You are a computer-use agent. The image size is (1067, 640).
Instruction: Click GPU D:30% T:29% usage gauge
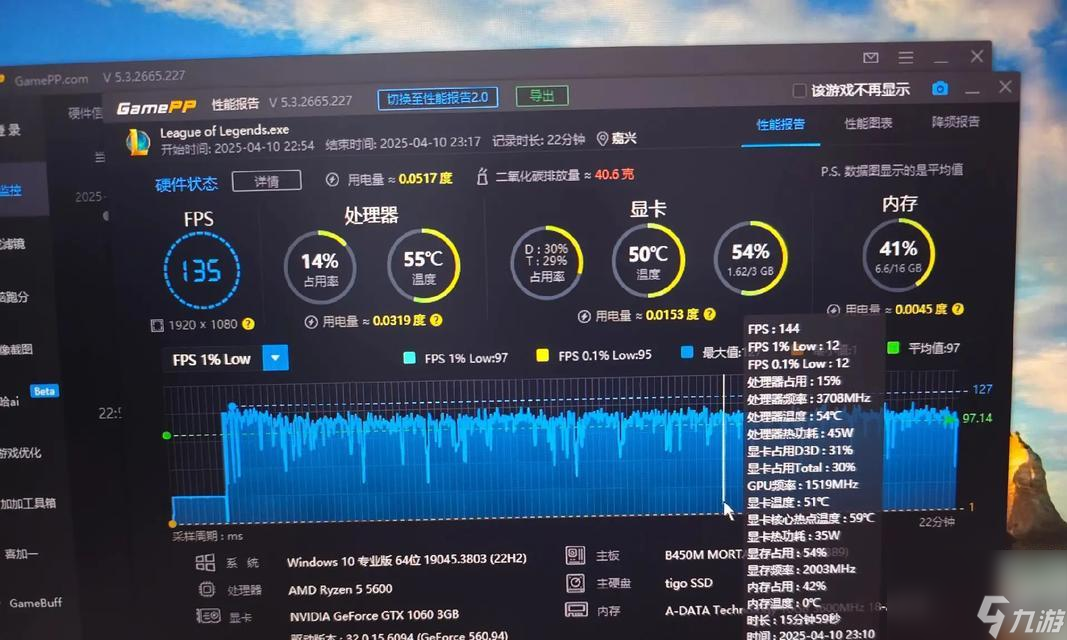coord(546,263)
